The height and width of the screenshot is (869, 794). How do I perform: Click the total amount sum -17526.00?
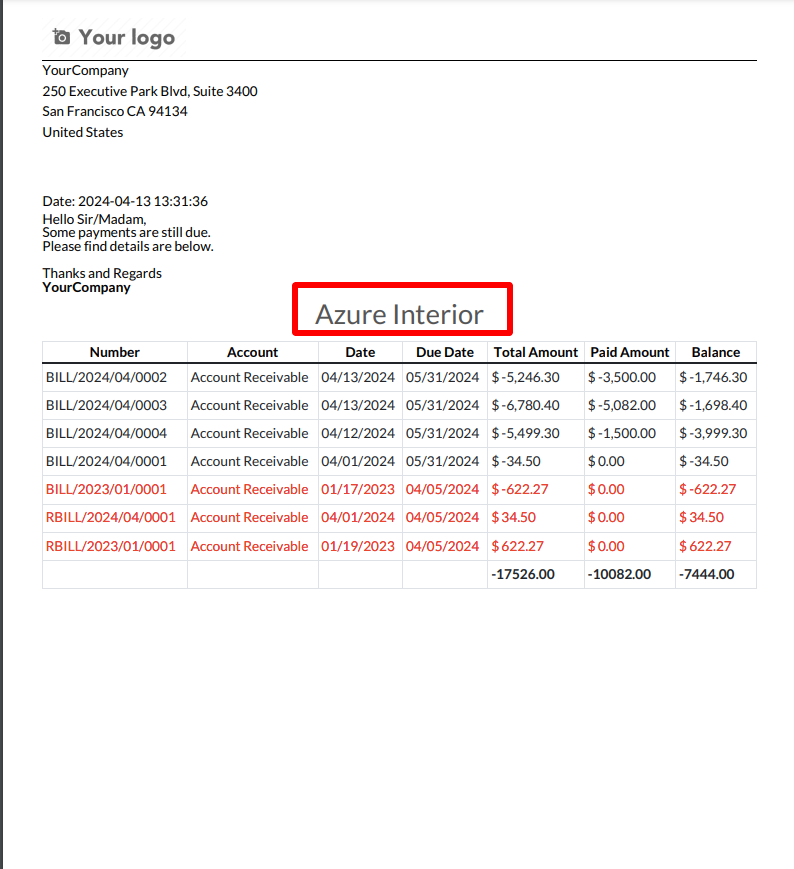tap(522, 574)
